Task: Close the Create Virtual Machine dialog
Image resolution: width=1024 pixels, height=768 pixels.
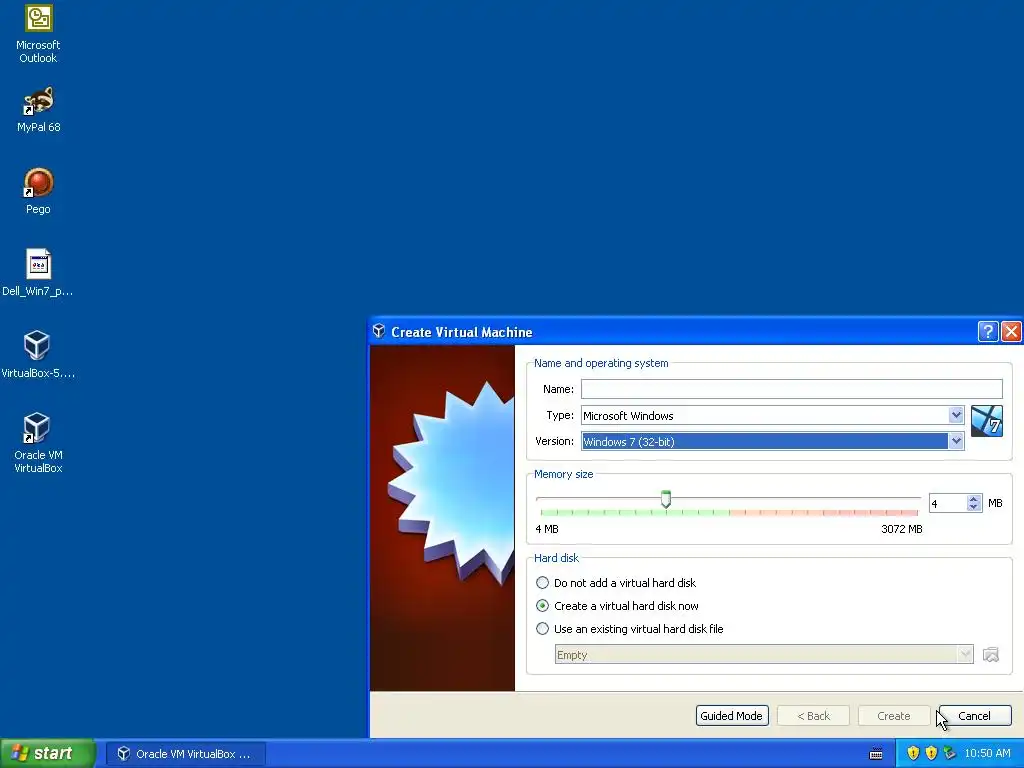Action: point(1011,332)
